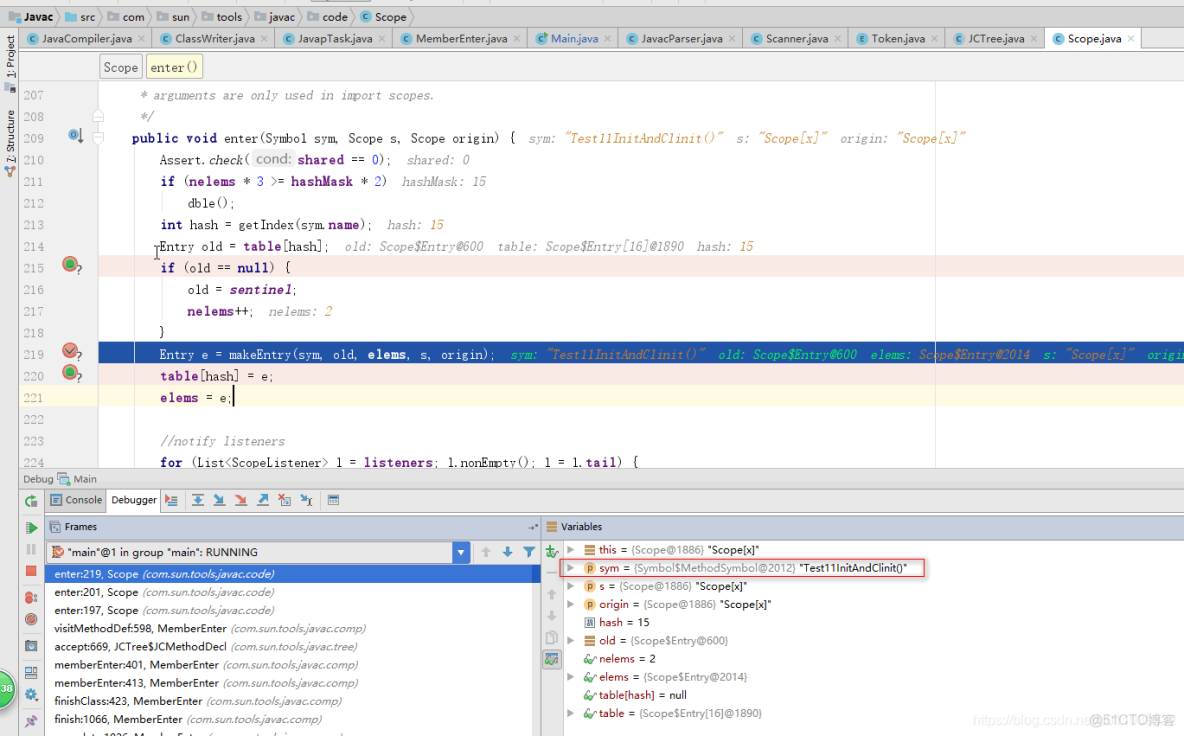Expand the 'table' variable node
This screenshot has width=1184, height=736.
[x=571, y=713]
